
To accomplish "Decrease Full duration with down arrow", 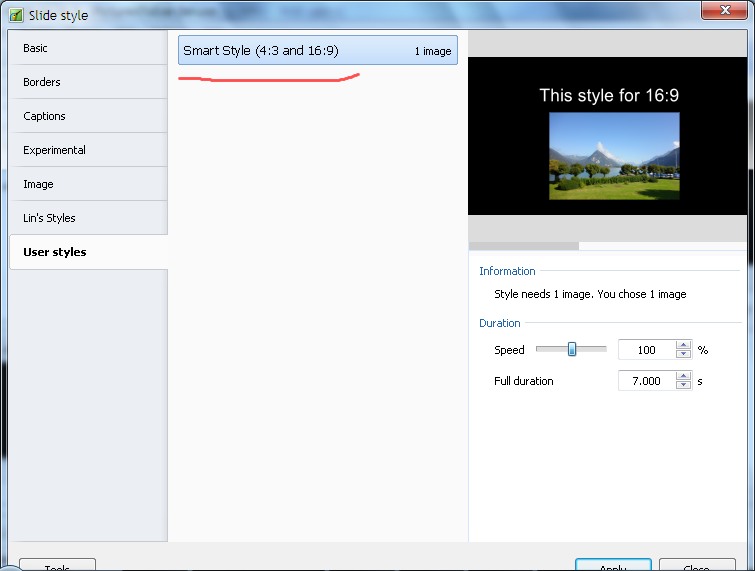I will (x=684, y=386).
